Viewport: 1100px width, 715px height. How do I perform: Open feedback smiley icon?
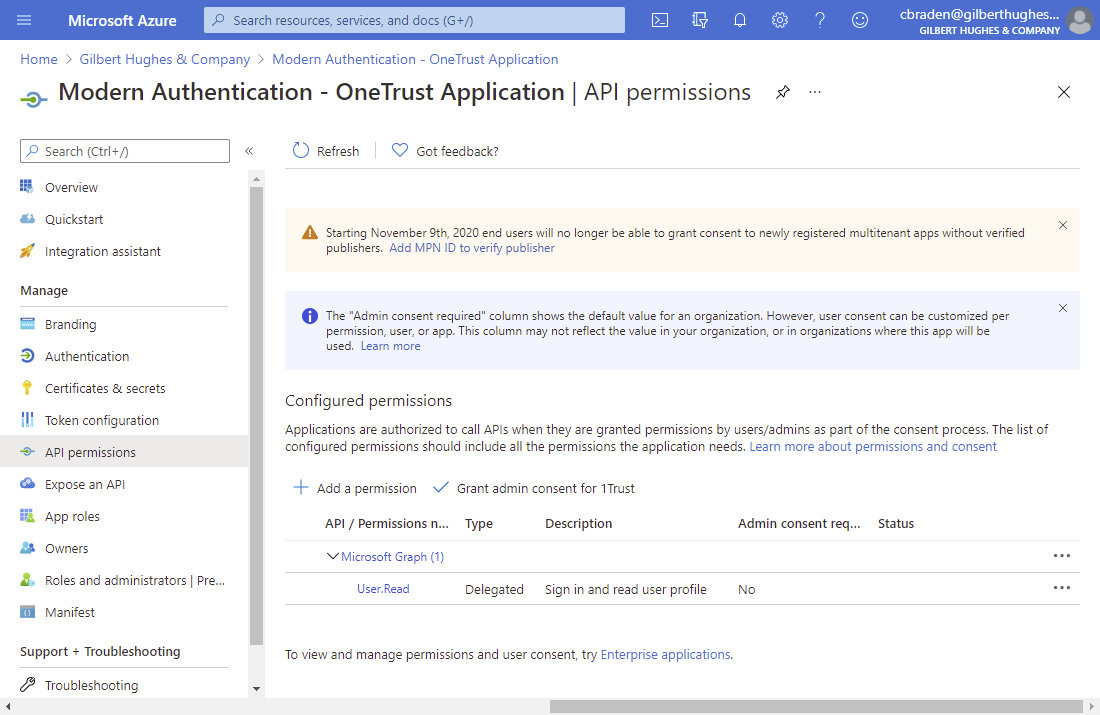[x=859, y=20]
